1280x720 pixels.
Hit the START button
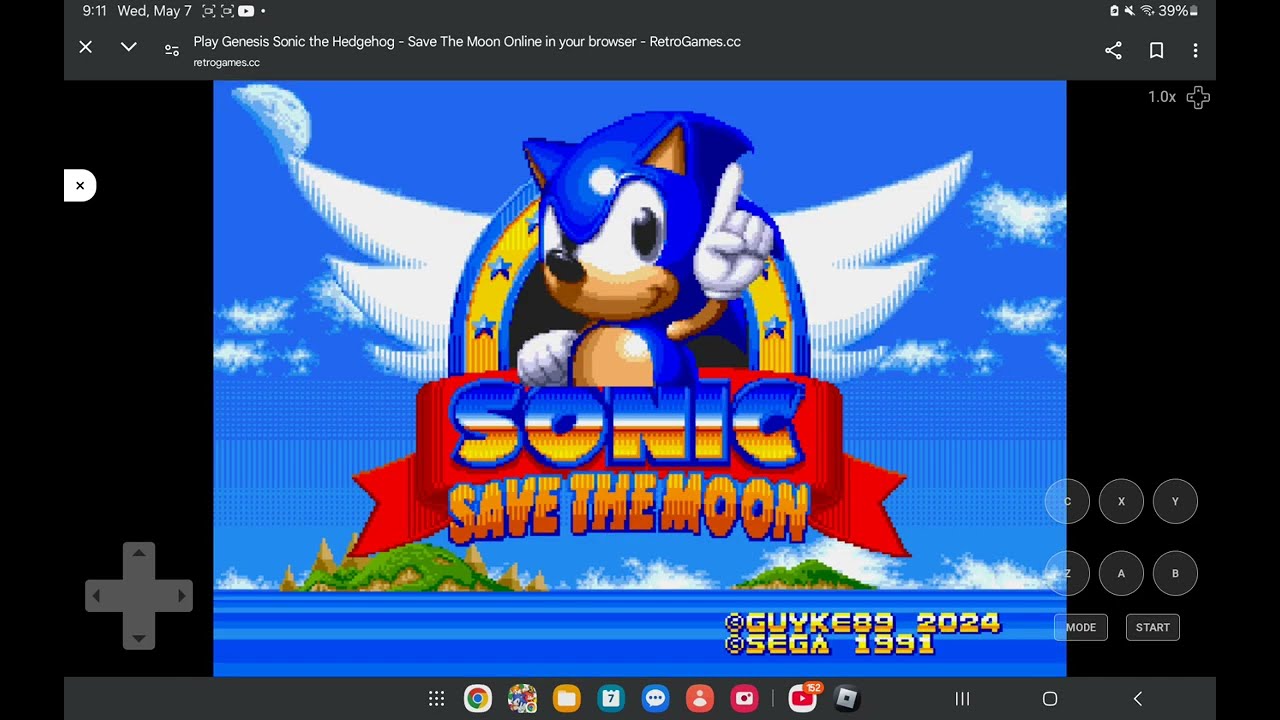point(1153,627)
